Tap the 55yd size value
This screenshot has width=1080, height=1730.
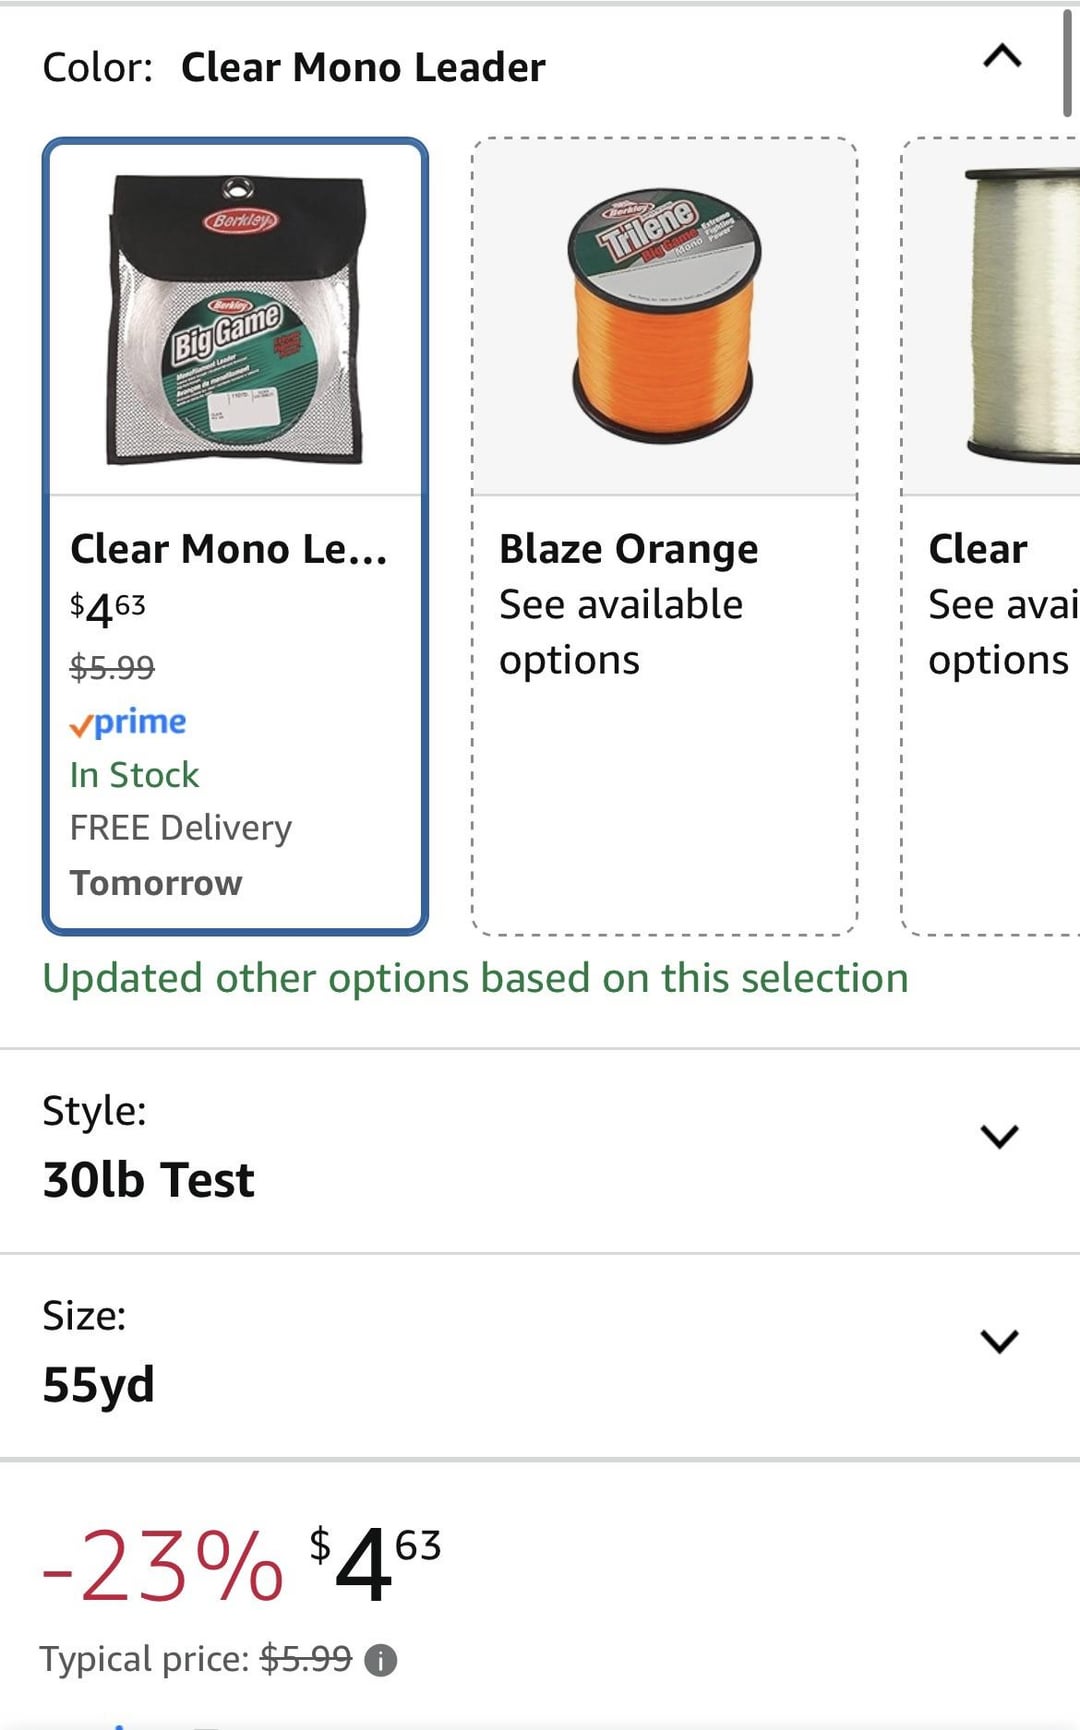click(99, 1385)
